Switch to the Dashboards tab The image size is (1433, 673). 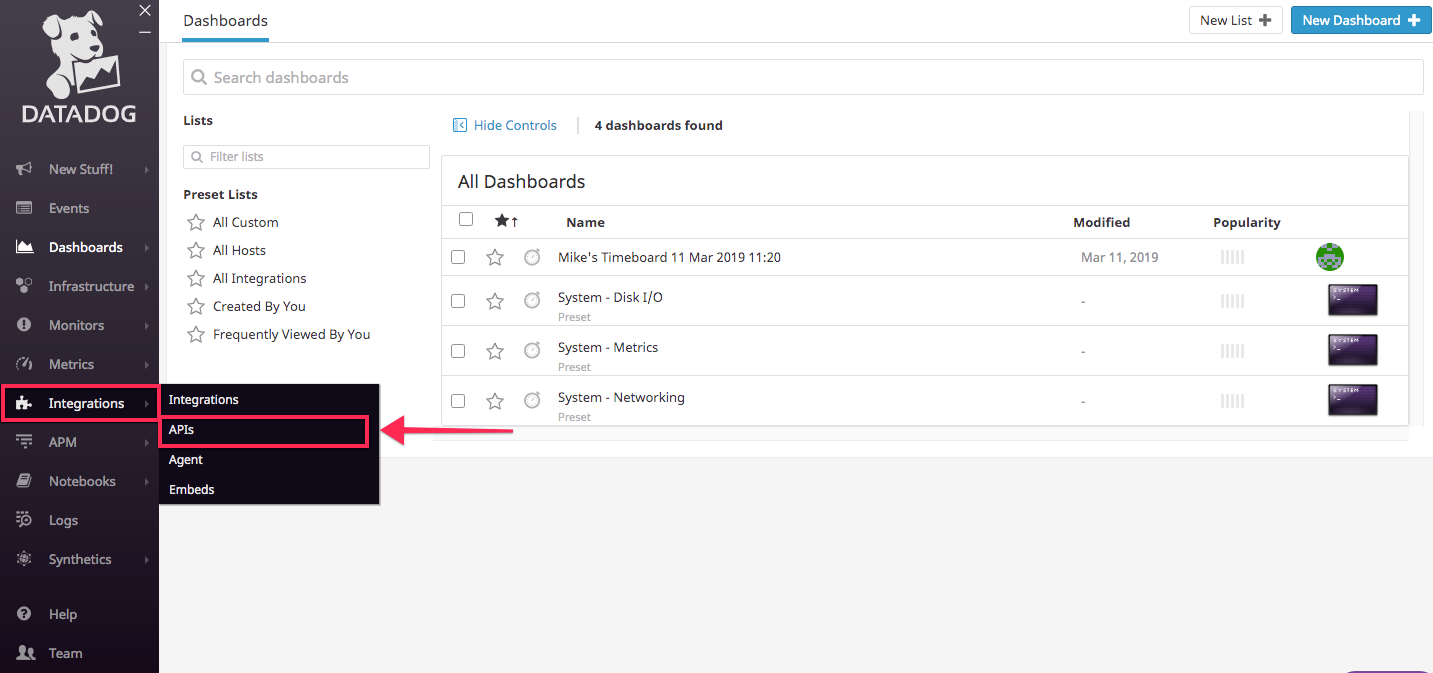click(x=225, y=20)
